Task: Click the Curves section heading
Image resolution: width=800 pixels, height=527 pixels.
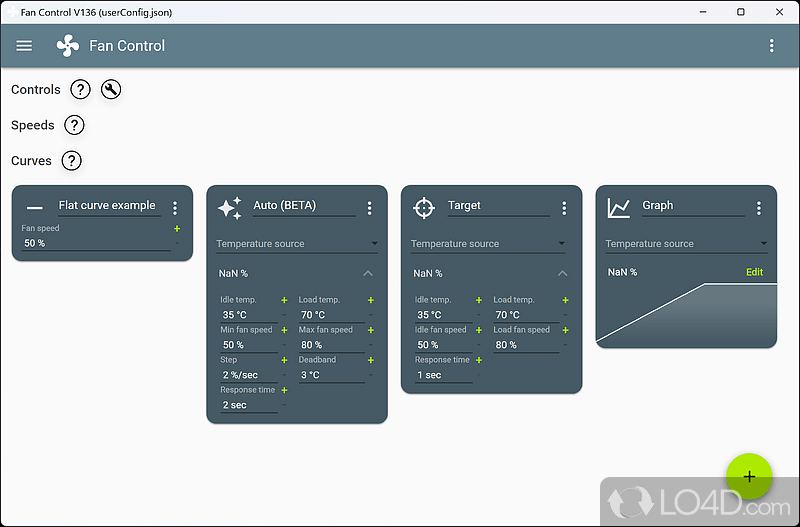Action: [x=31, y=161]
